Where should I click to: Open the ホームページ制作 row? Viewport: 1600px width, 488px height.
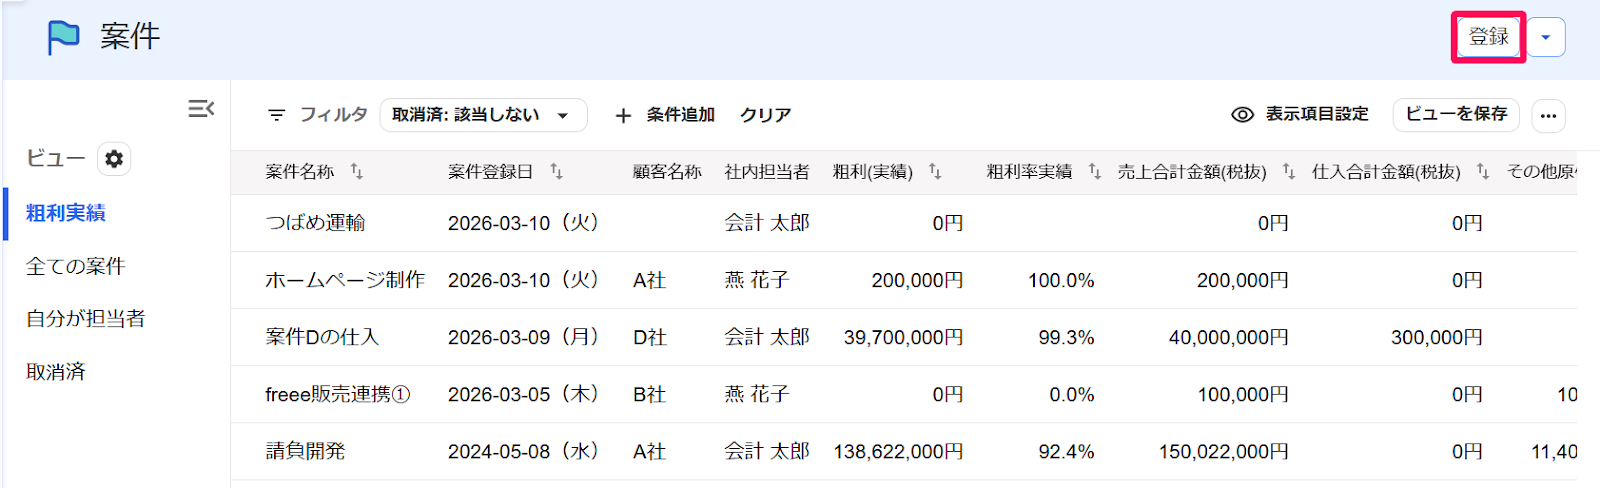point(904,280)
